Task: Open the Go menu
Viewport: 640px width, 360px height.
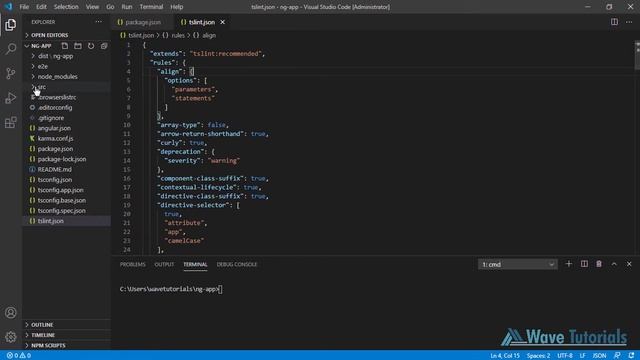Action: pos(110,7)
